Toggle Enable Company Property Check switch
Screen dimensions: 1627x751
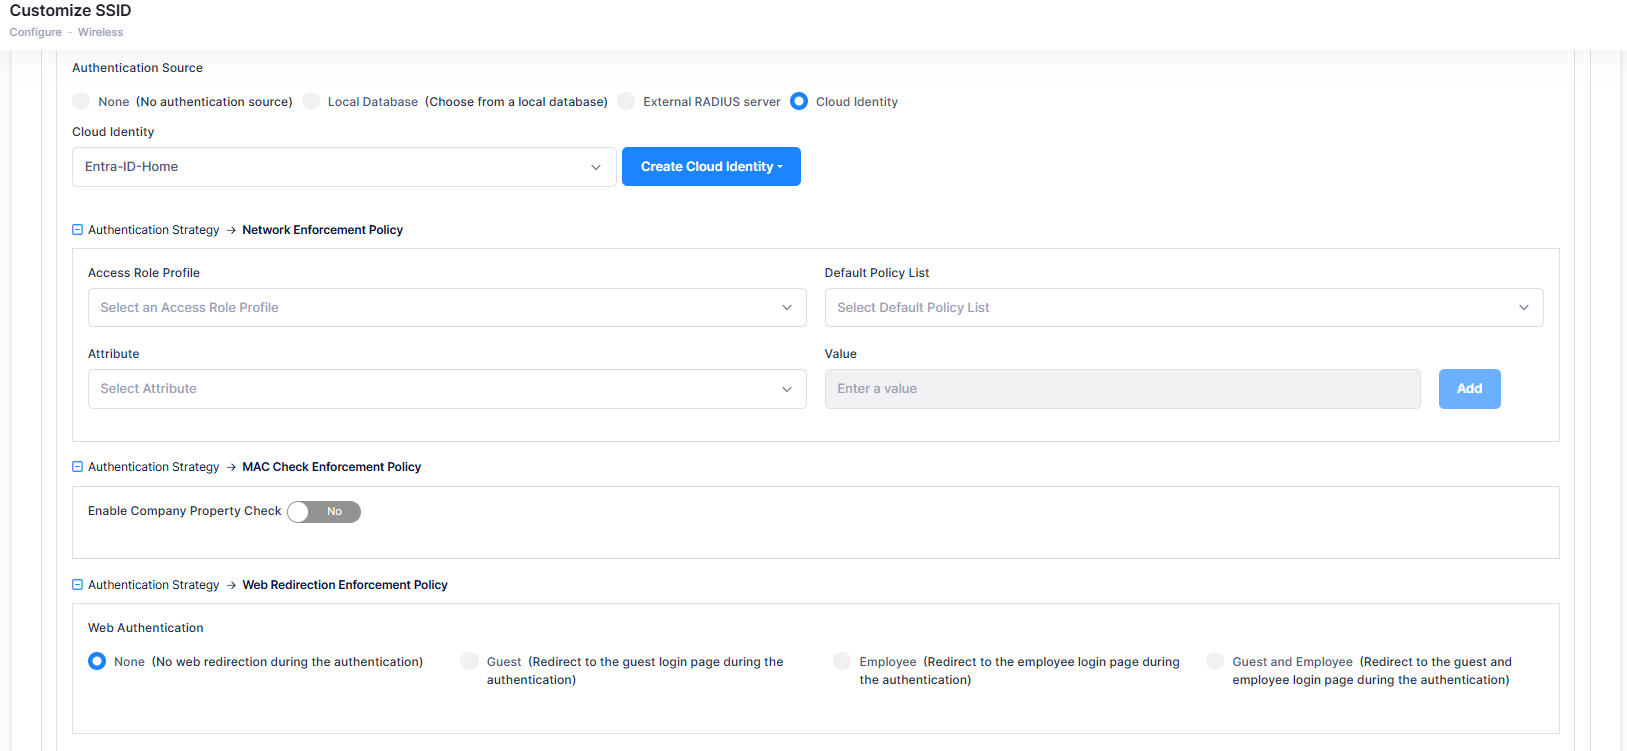click(323, 512)
